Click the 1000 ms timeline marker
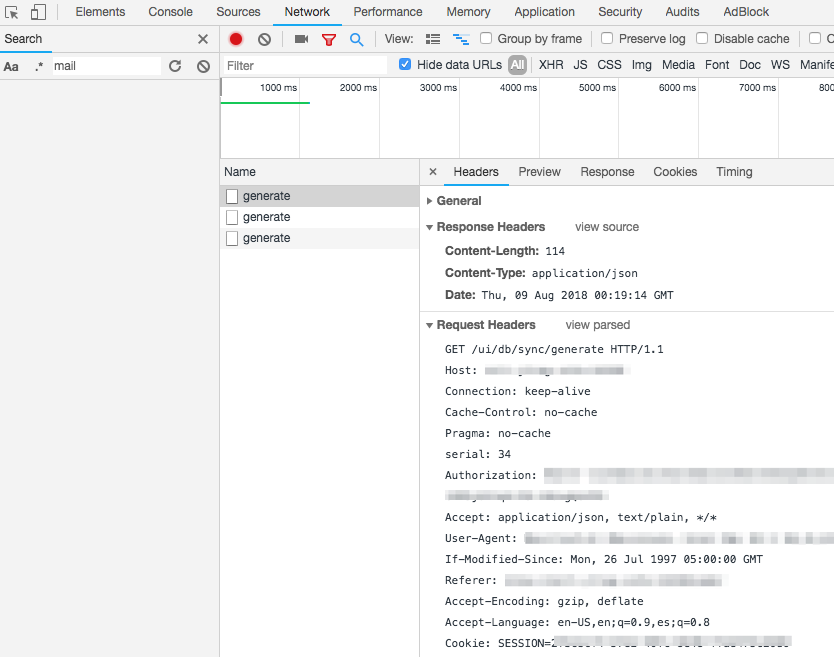The height and width of the screenshot is (657, 834). pyautogui.click(x=278, y=88)
